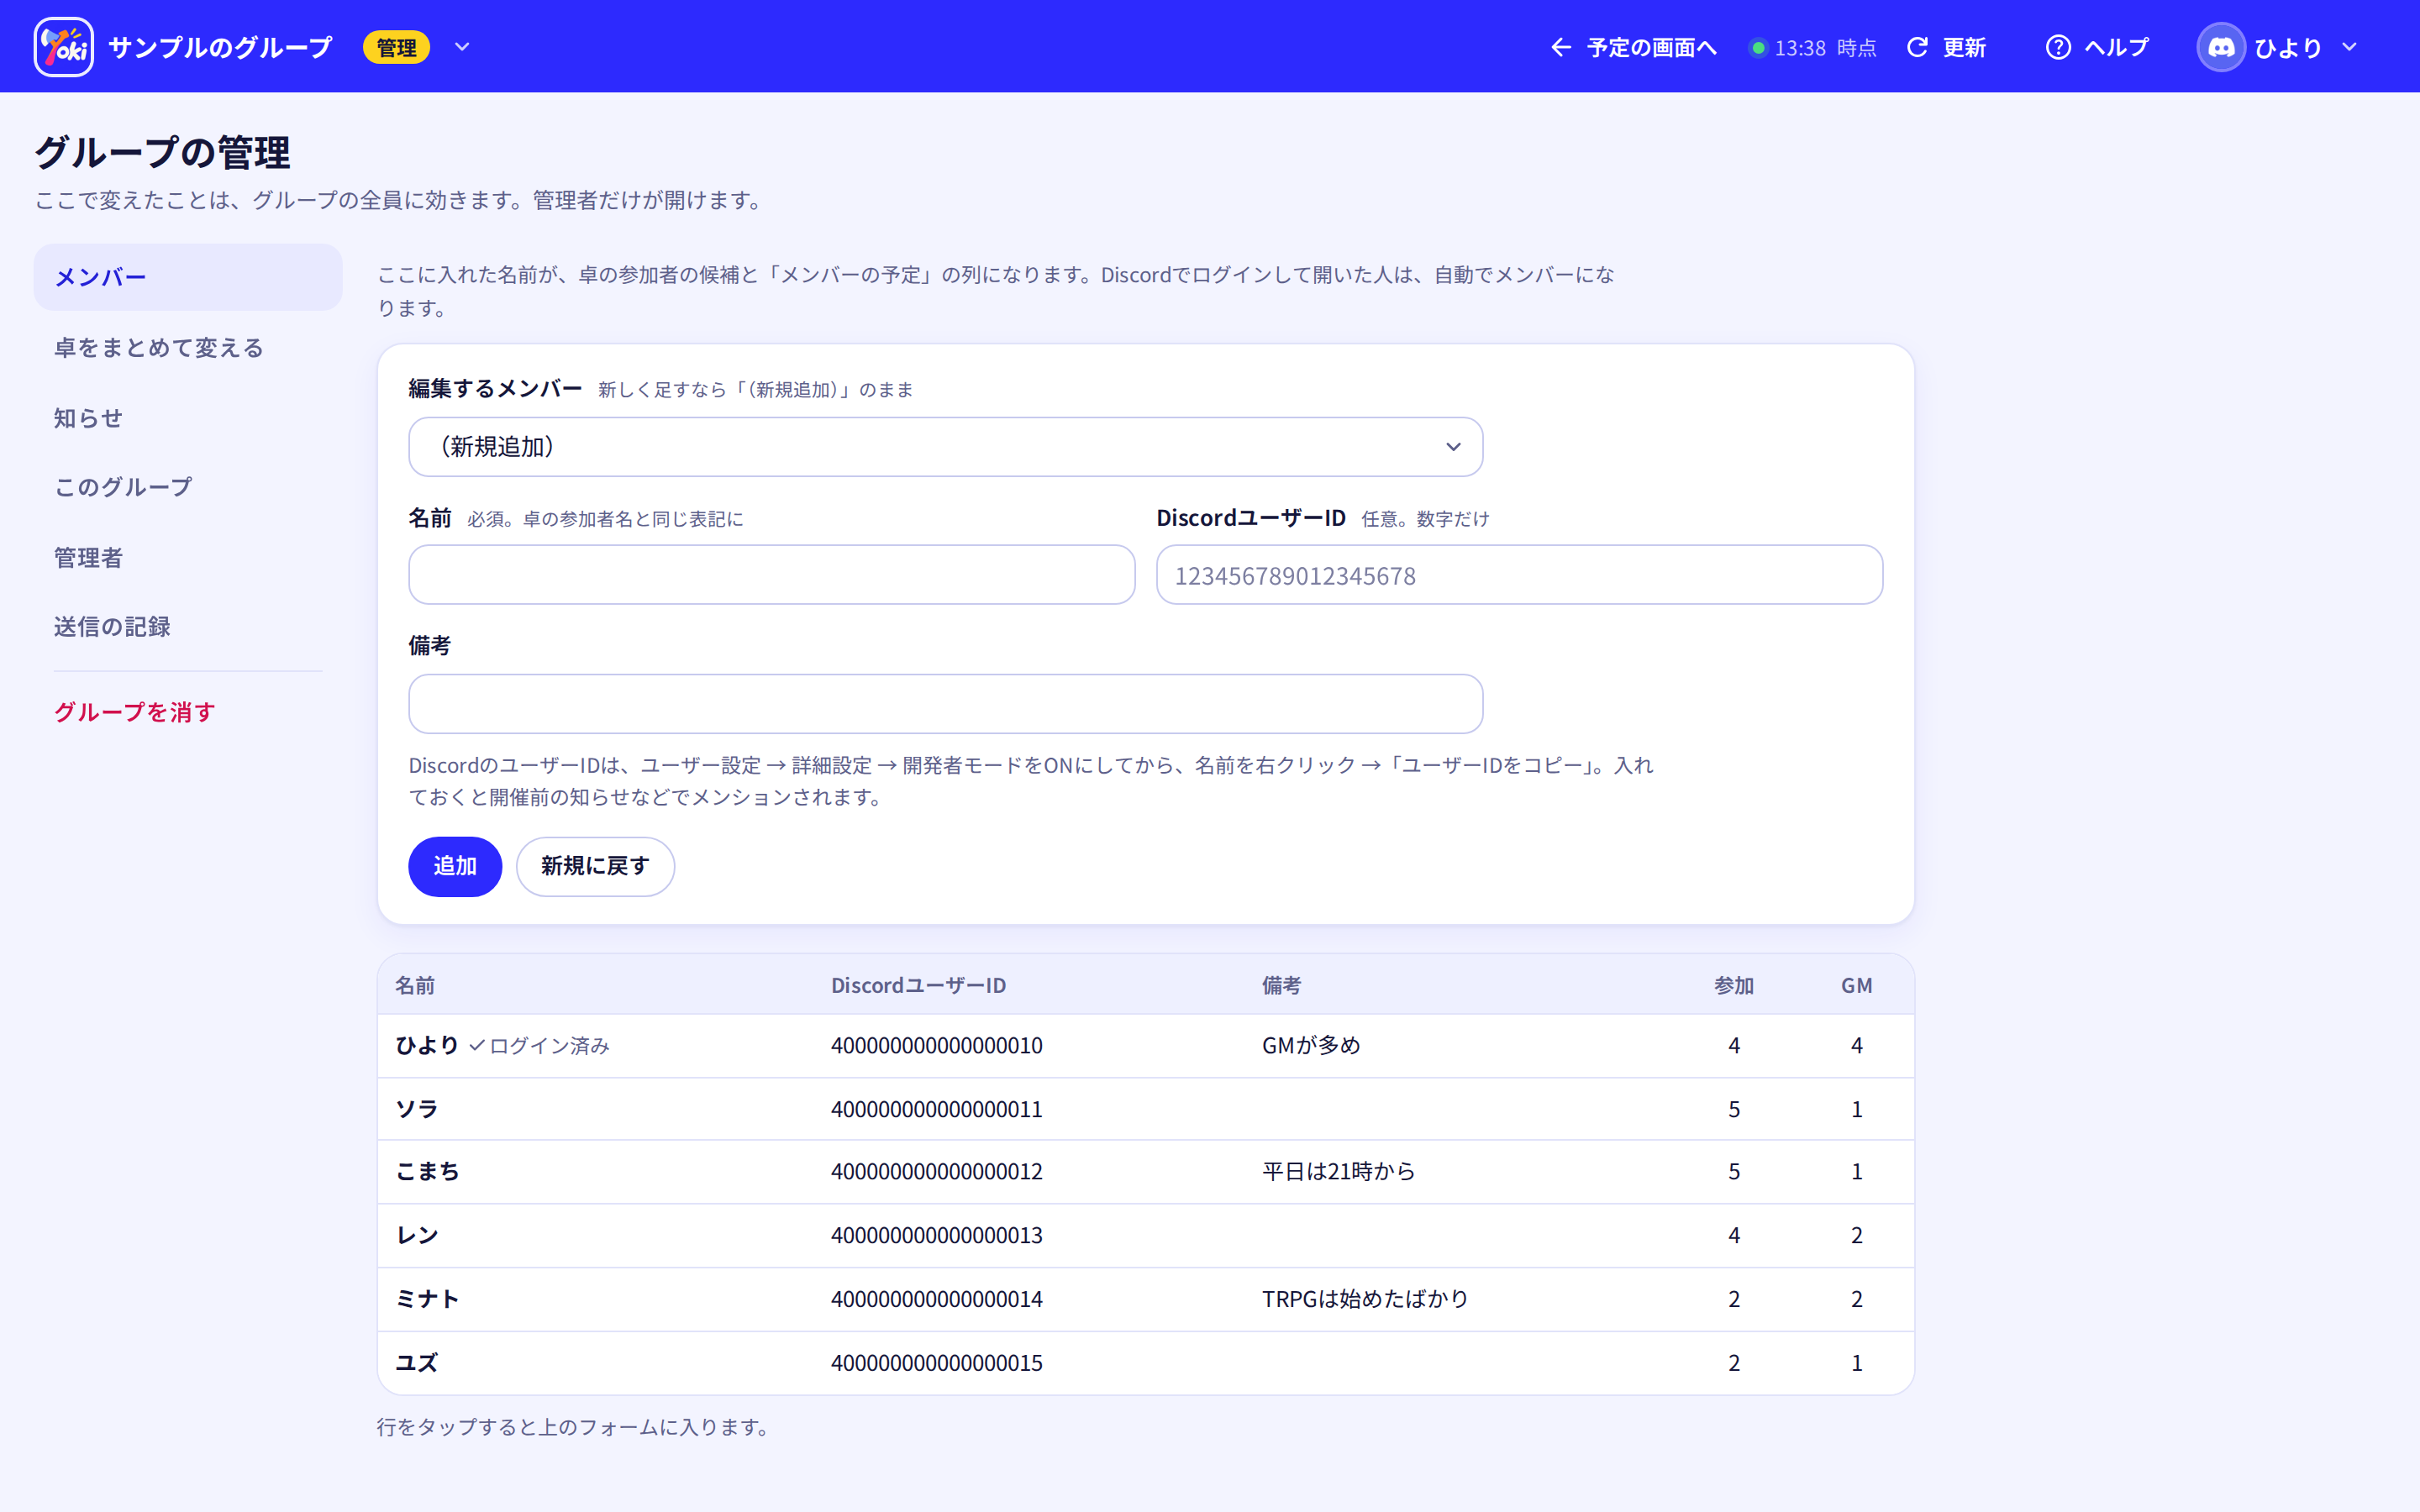Expand the group switcher chevron beside 管理
The width and height of the screenshot is (2420, 1512).
462,47
